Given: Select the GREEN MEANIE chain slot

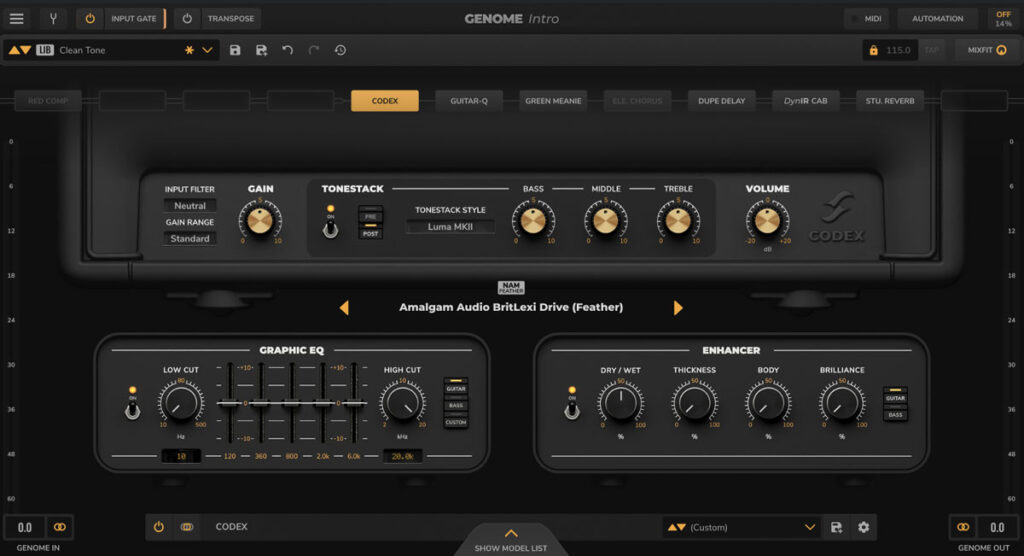Looking at the screenshot, I should 553,101.
